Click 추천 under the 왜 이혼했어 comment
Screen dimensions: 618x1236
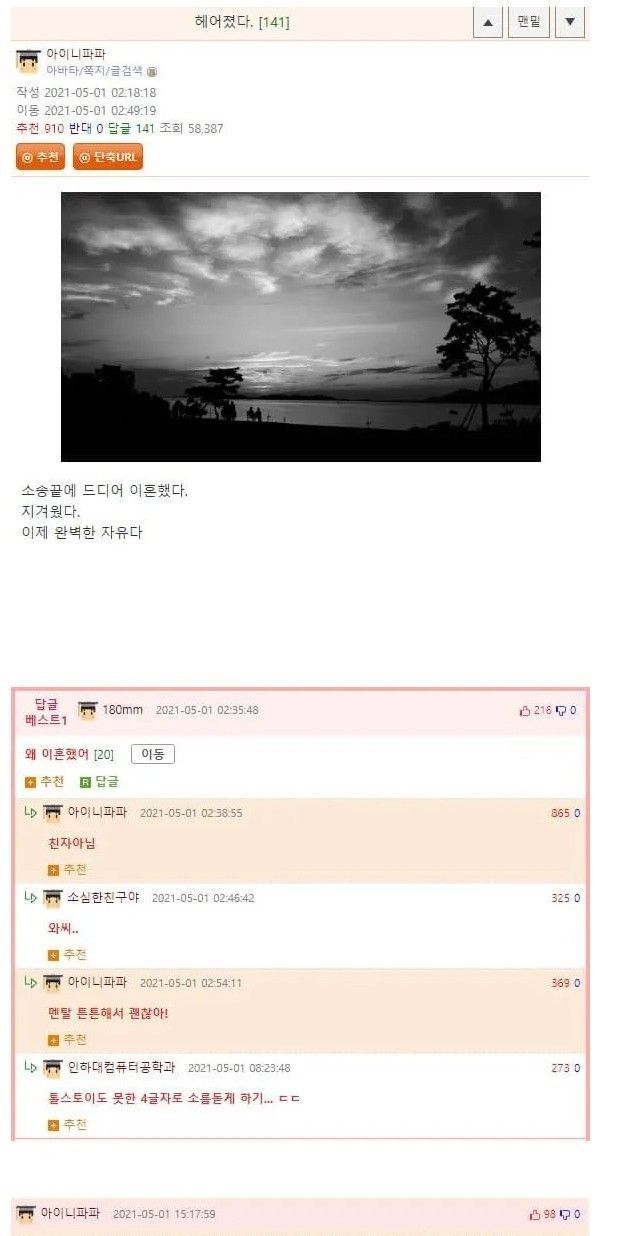click(45, 782)
